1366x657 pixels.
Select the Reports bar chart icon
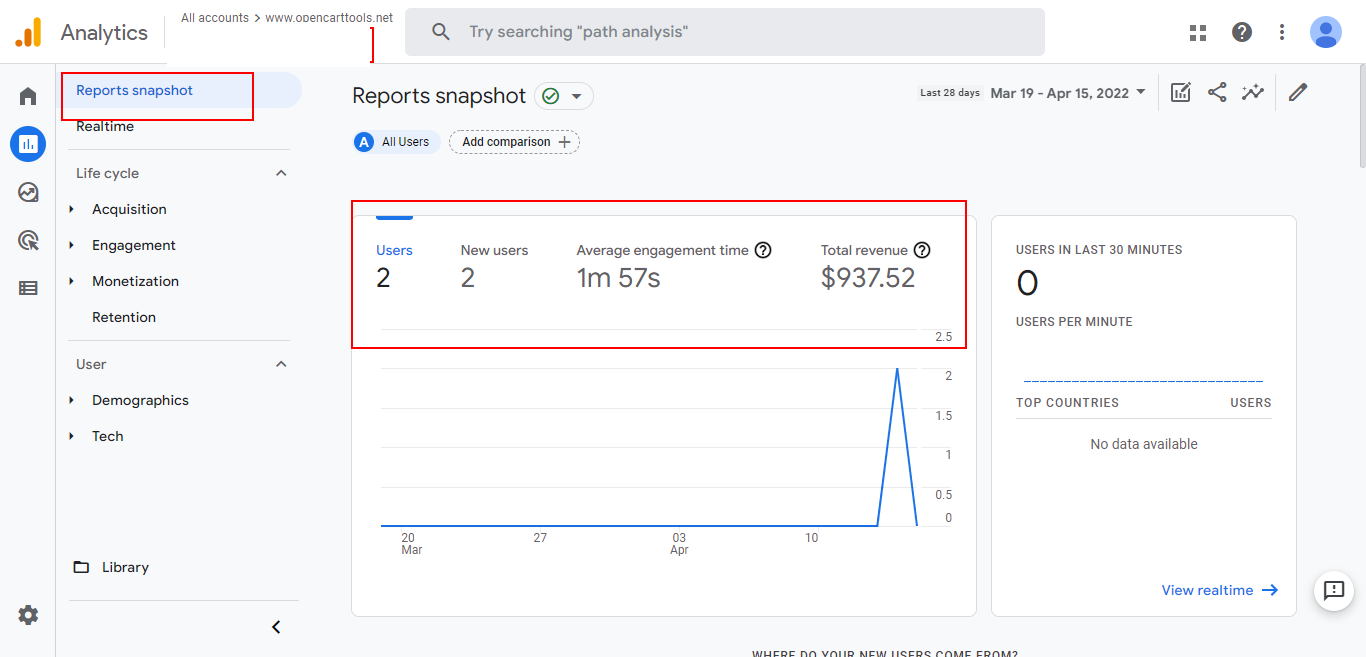tap(28, 144)
